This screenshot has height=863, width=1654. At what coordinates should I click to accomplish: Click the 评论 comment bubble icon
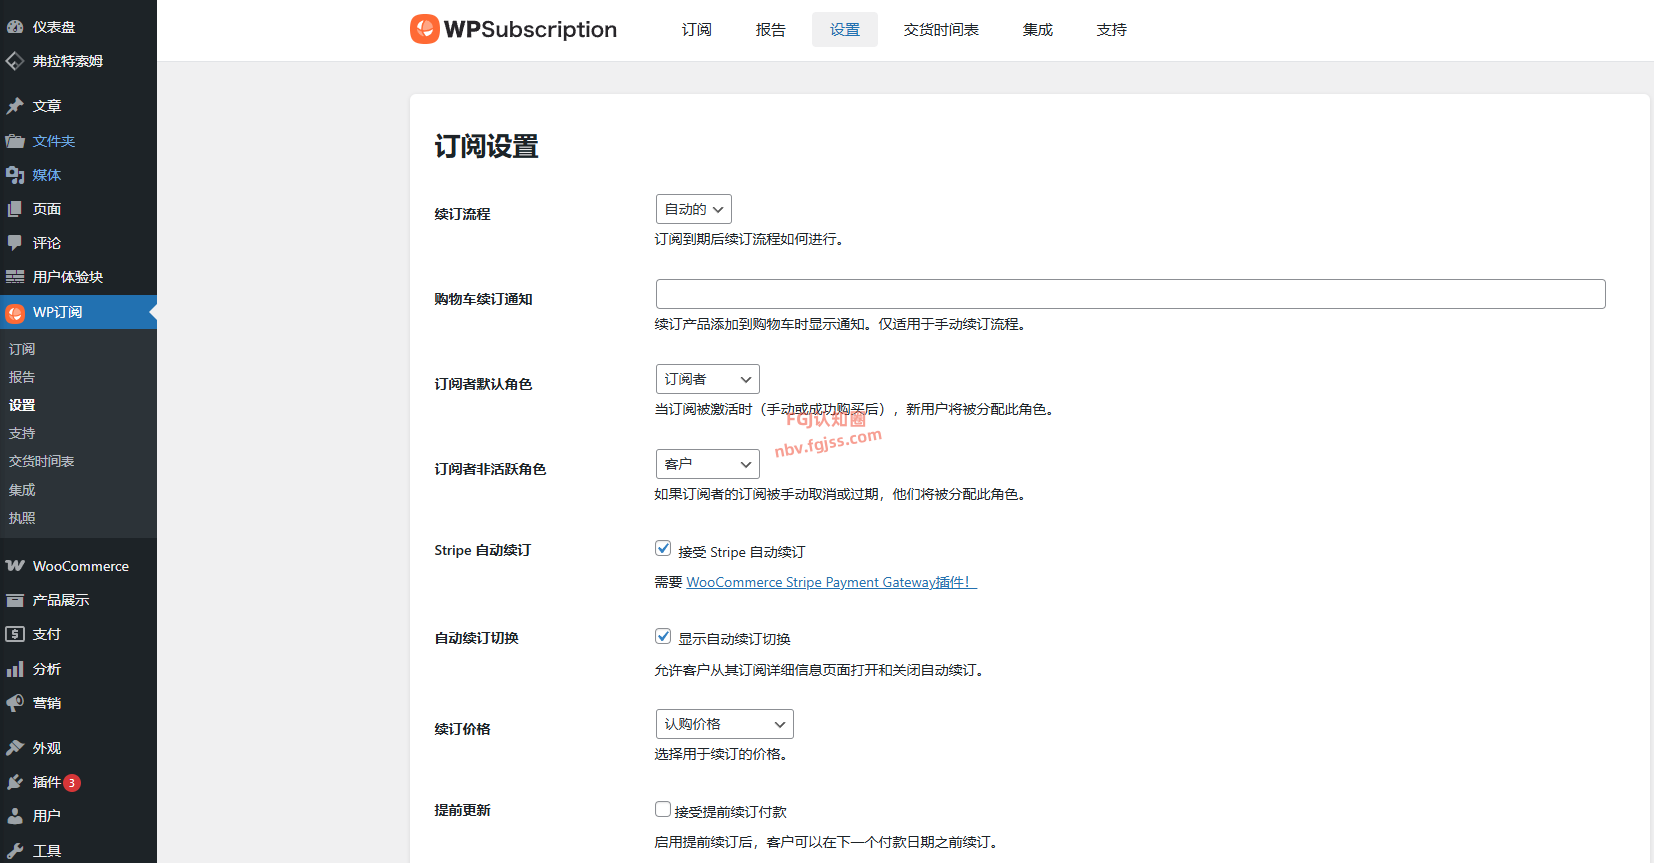click(x=15, y=243)
